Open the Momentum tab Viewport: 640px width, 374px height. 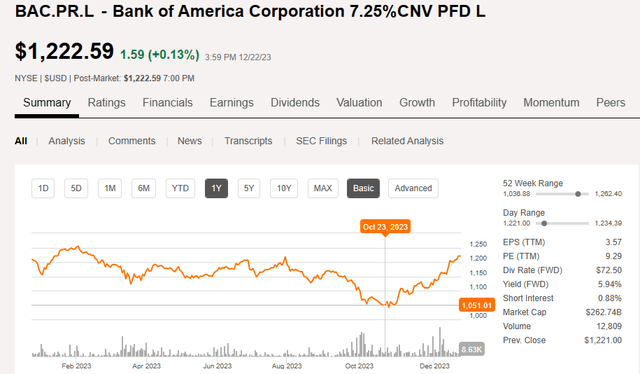click(x=551, y=102)
